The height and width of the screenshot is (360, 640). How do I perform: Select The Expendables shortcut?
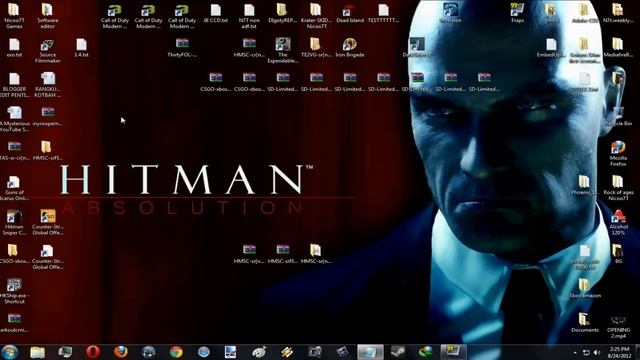click(282, 51)
